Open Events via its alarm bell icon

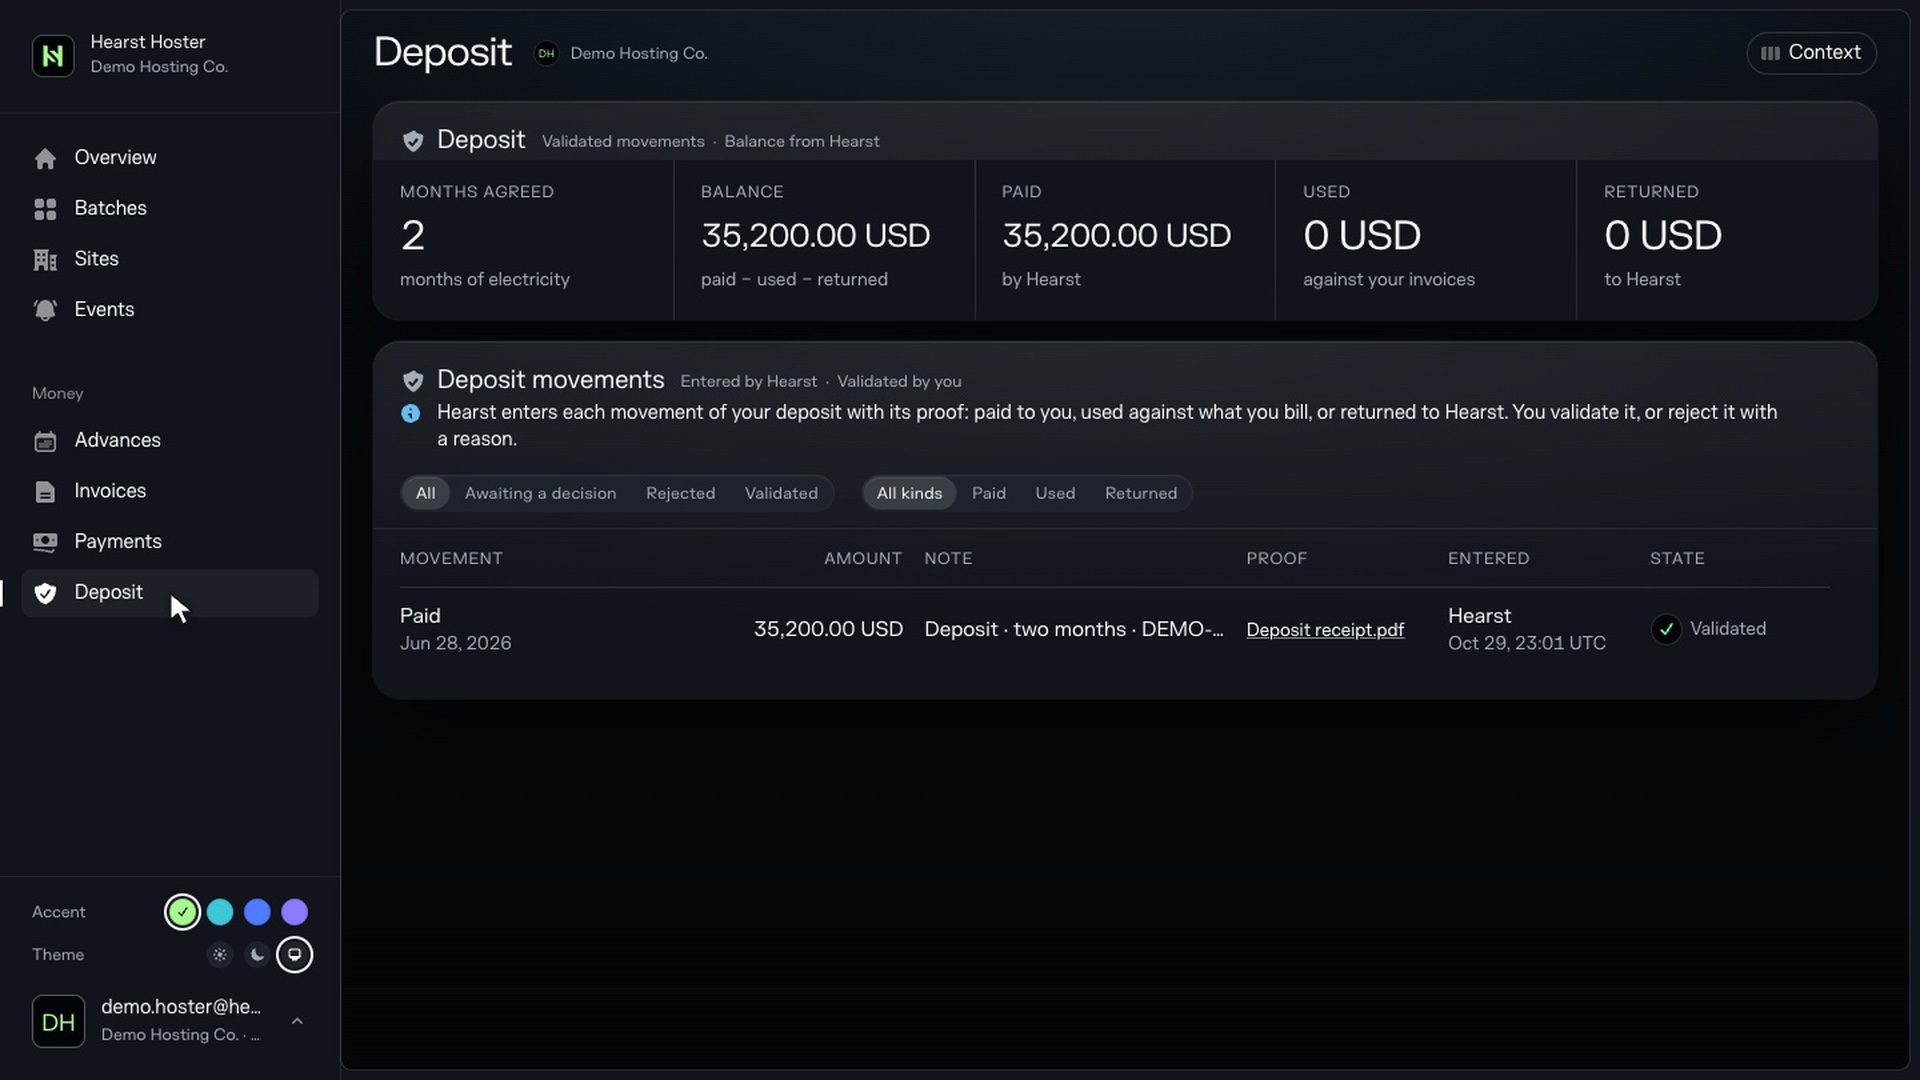[45, 310]
